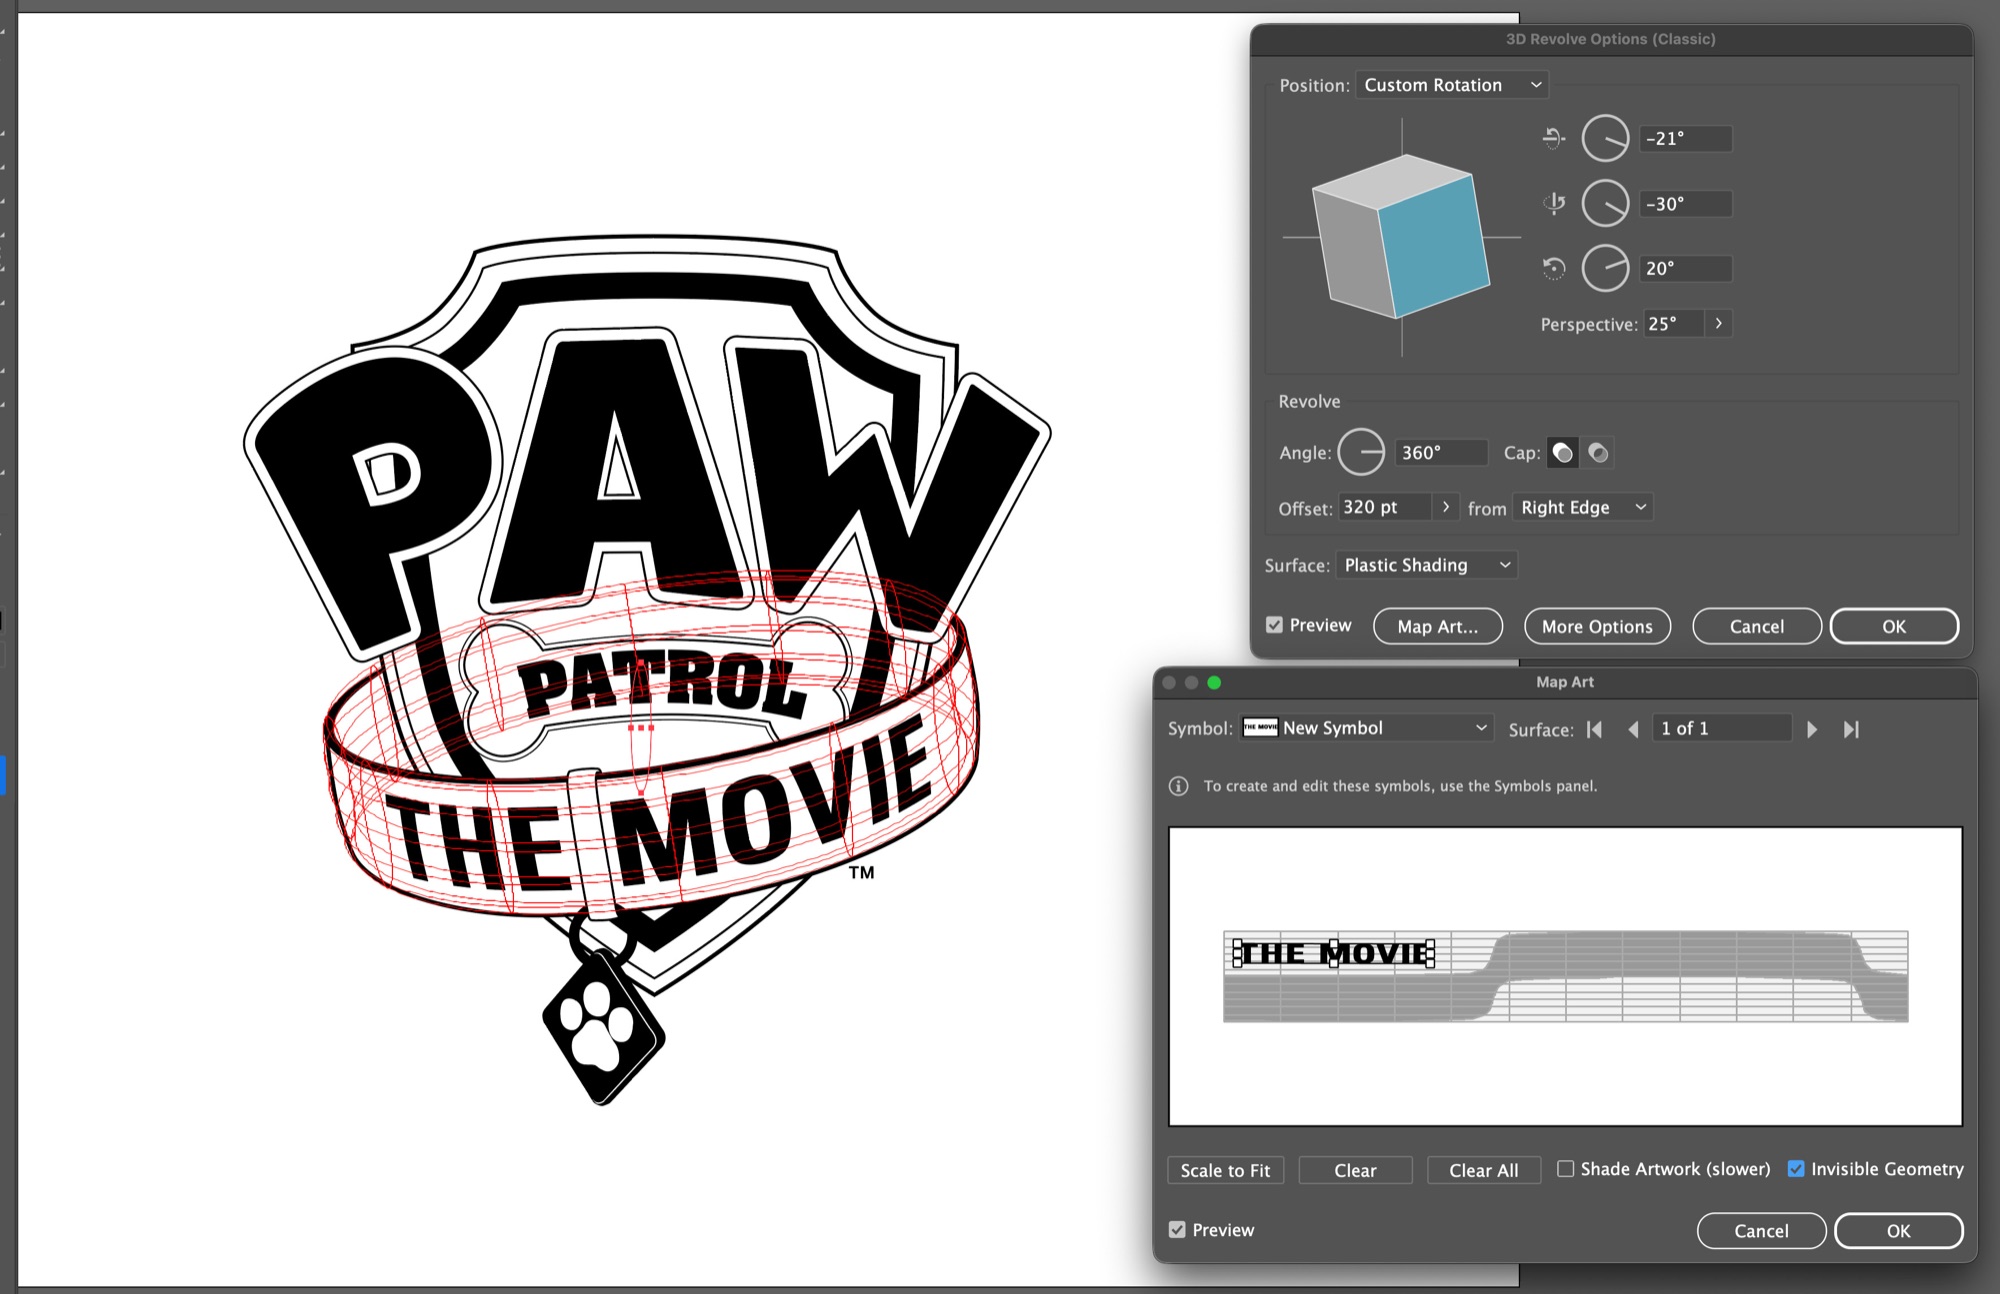The height and width of the screenshot is (1294, 2000).
Task: Go to the first surface
Action: (x=1595, y=729)
